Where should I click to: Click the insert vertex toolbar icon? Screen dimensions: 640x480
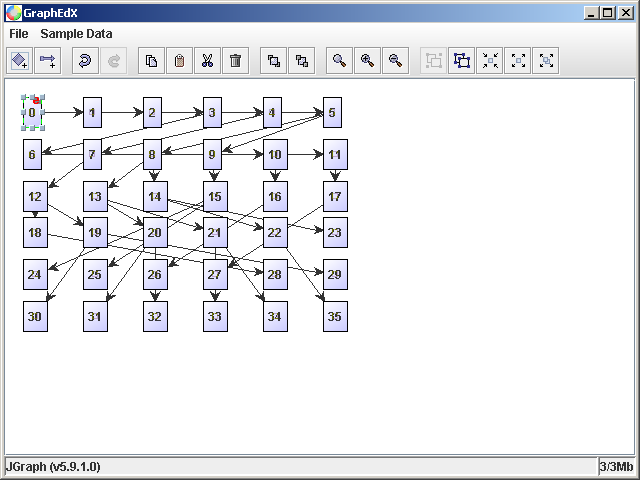coord(20,61)
